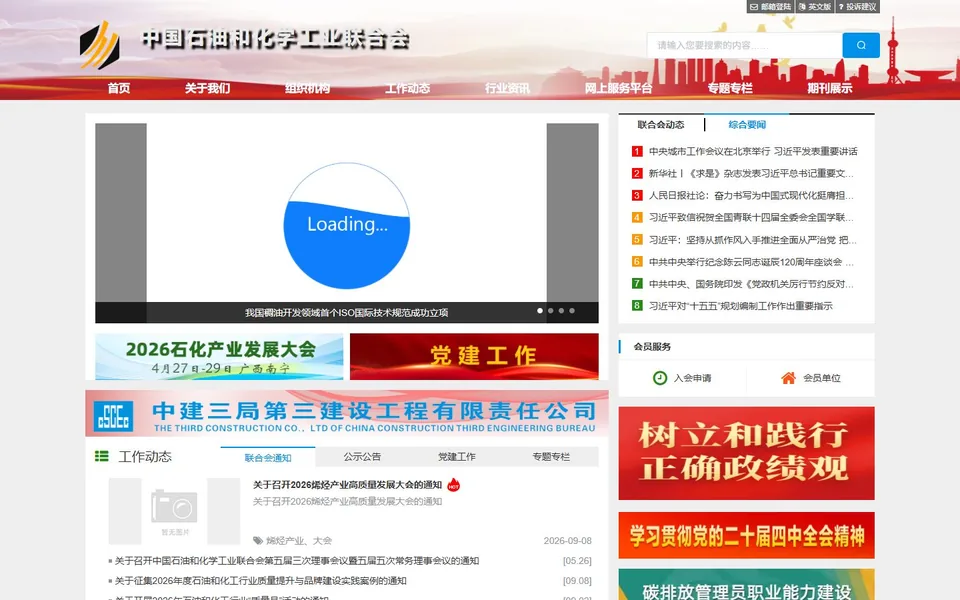960x600 pixels.
Task: Click the tag icon beside 烯烃产业
Action: coord(258,541)
